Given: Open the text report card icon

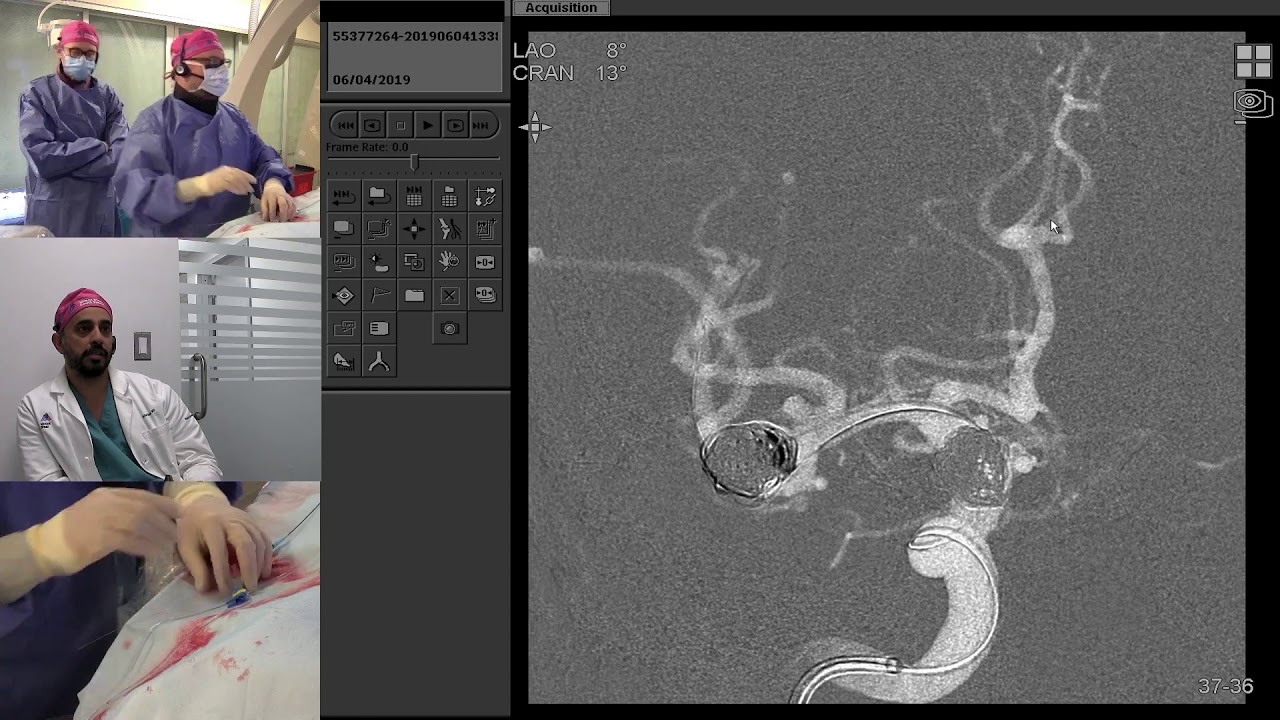Looking at the screenshot, I should pos(378,328).
